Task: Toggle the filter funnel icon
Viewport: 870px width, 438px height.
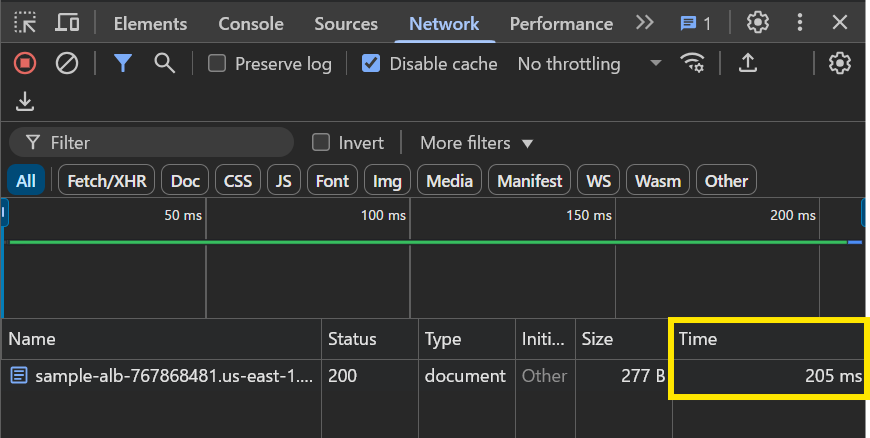Action: [x=123, y=63]
